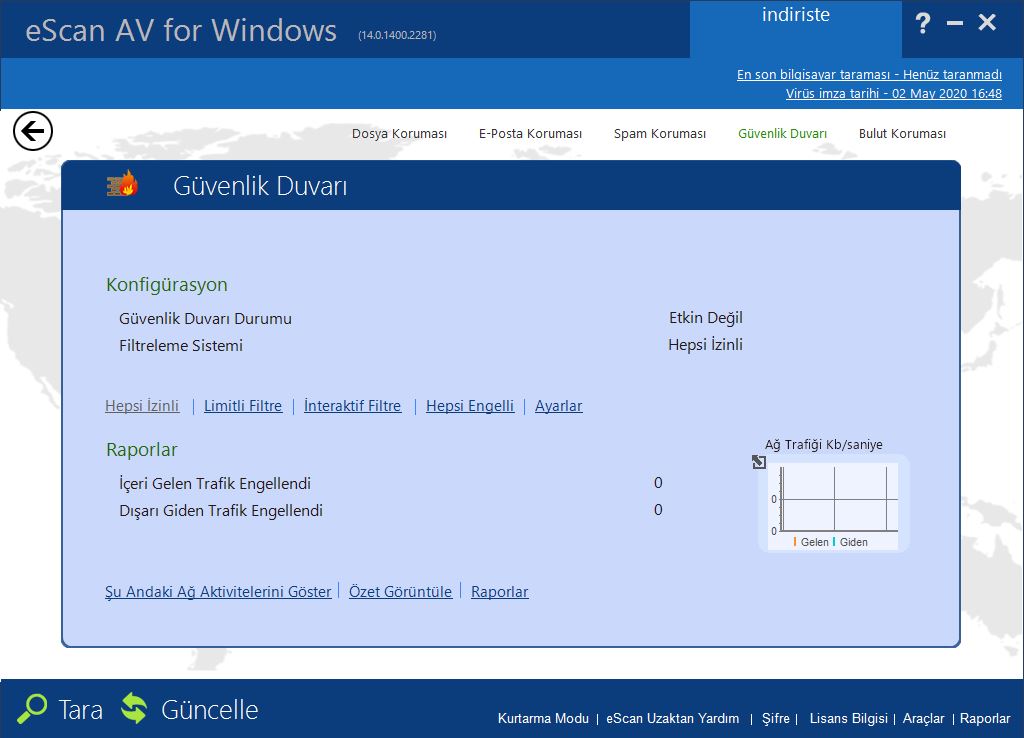Select Hepsi İzinli filter mode

point(142,406)
